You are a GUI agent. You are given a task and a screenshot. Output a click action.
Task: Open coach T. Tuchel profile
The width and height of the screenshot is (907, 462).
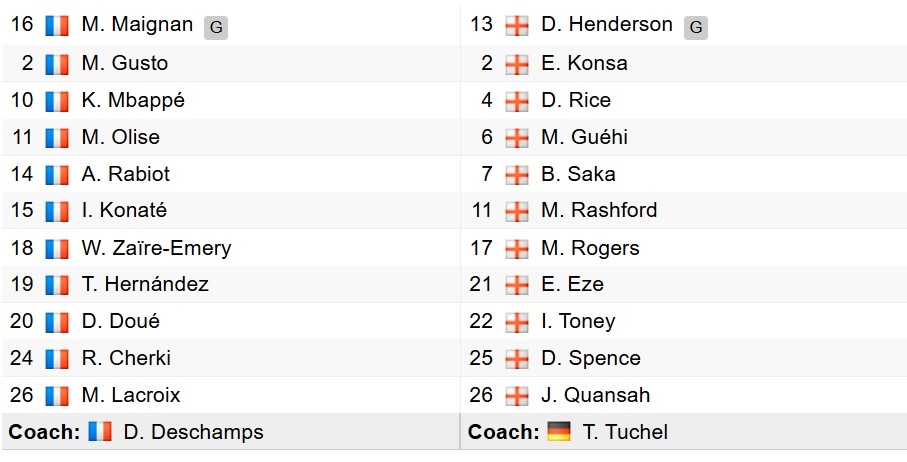click(x=625, y=432)
